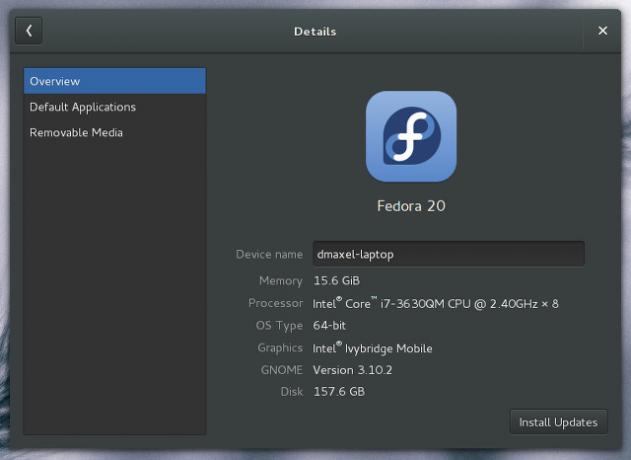The width and height of the screenshot is (631, 460).
Task: Click the Install Updates button
Action: tap(558, 422)
